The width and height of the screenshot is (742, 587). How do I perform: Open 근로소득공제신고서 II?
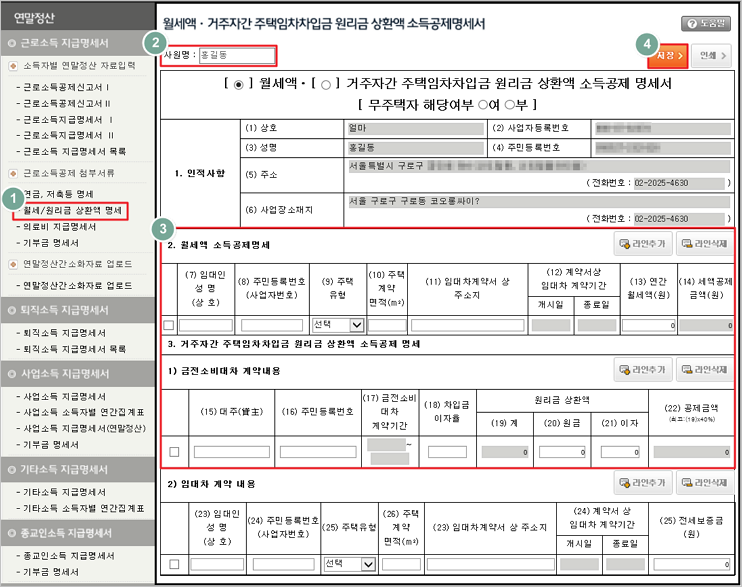pos(67,103)
